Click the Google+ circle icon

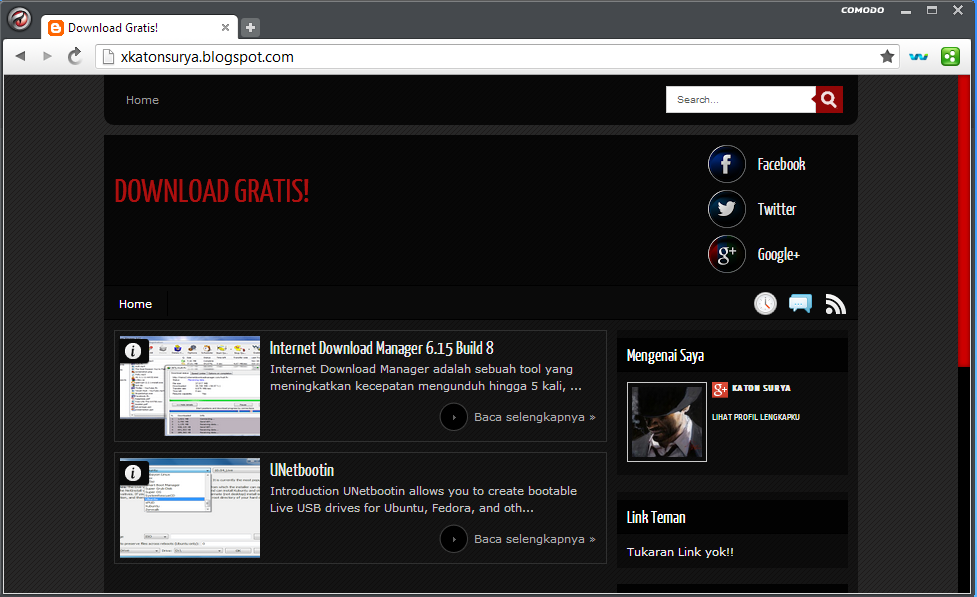click(x=727, y=254)
